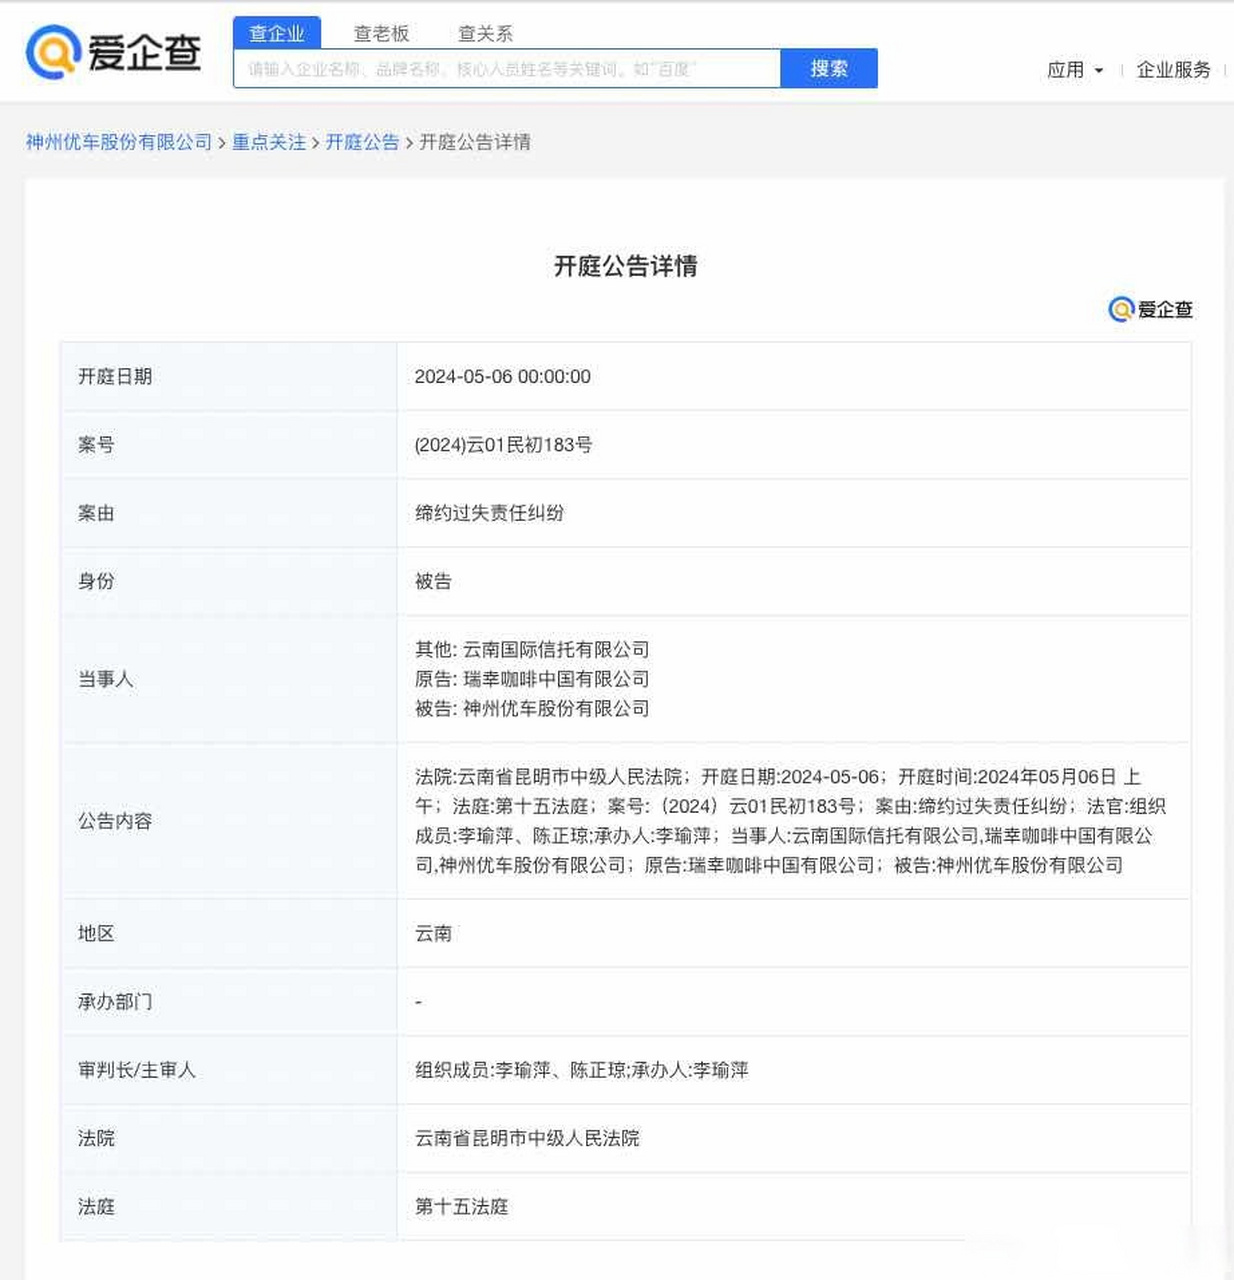Click the 当事人 row label
This screenshot has width=1234, height=1280.
point(105,679)
